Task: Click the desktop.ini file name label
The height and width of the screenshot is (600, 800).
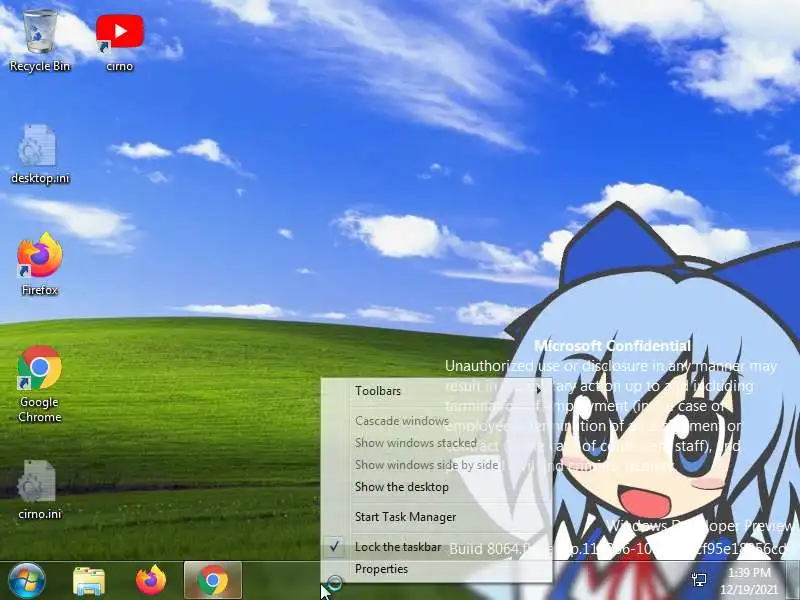Action: (x=40, y=178)
